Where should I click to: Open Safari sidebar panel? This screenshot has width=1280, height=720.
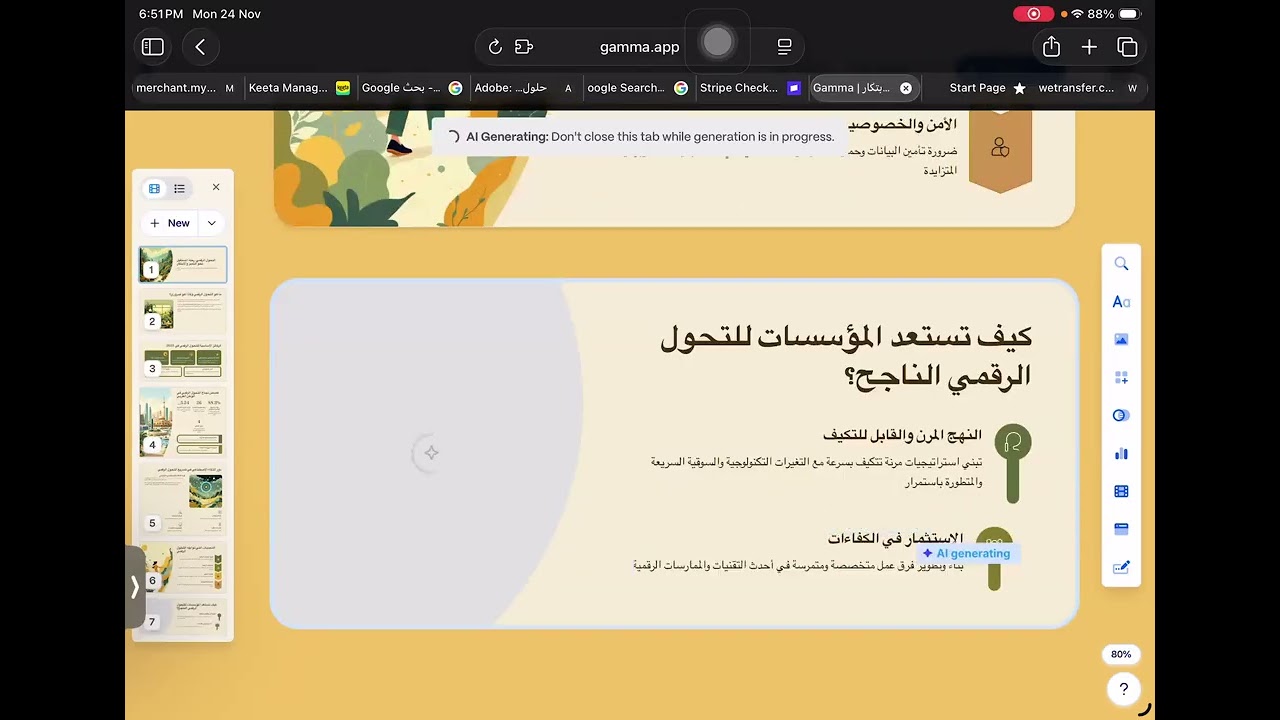153,47
